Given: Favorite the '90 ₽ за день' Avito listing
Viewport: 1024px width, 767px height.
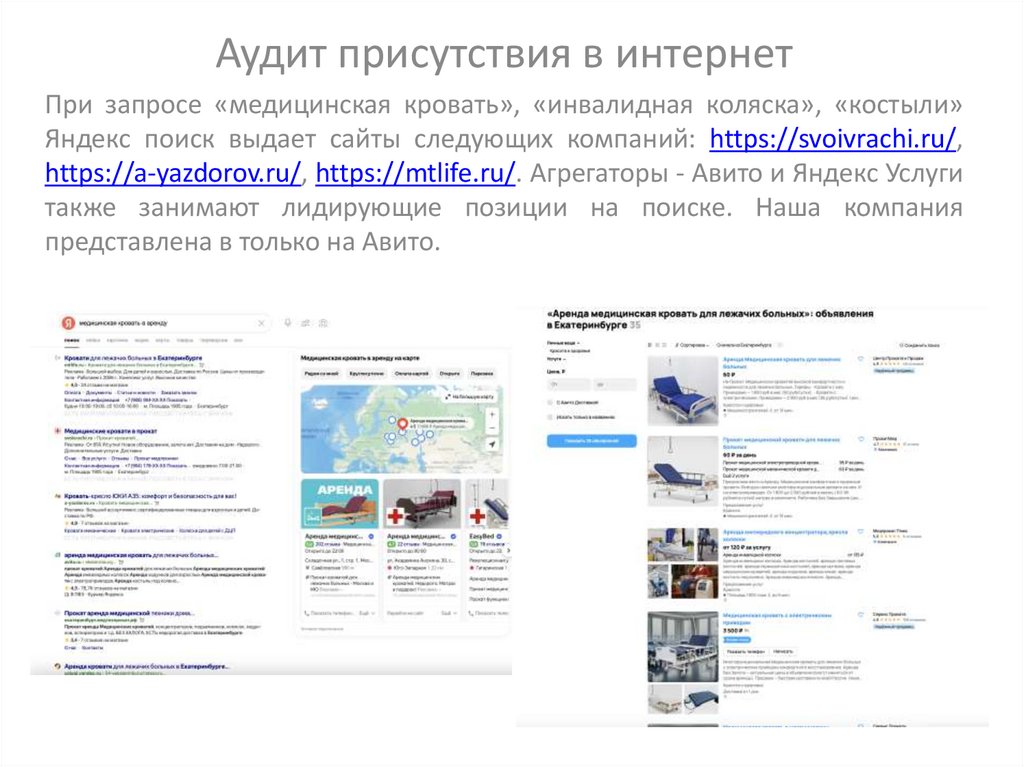Looking at the screenshot, I should click(861, 439).
